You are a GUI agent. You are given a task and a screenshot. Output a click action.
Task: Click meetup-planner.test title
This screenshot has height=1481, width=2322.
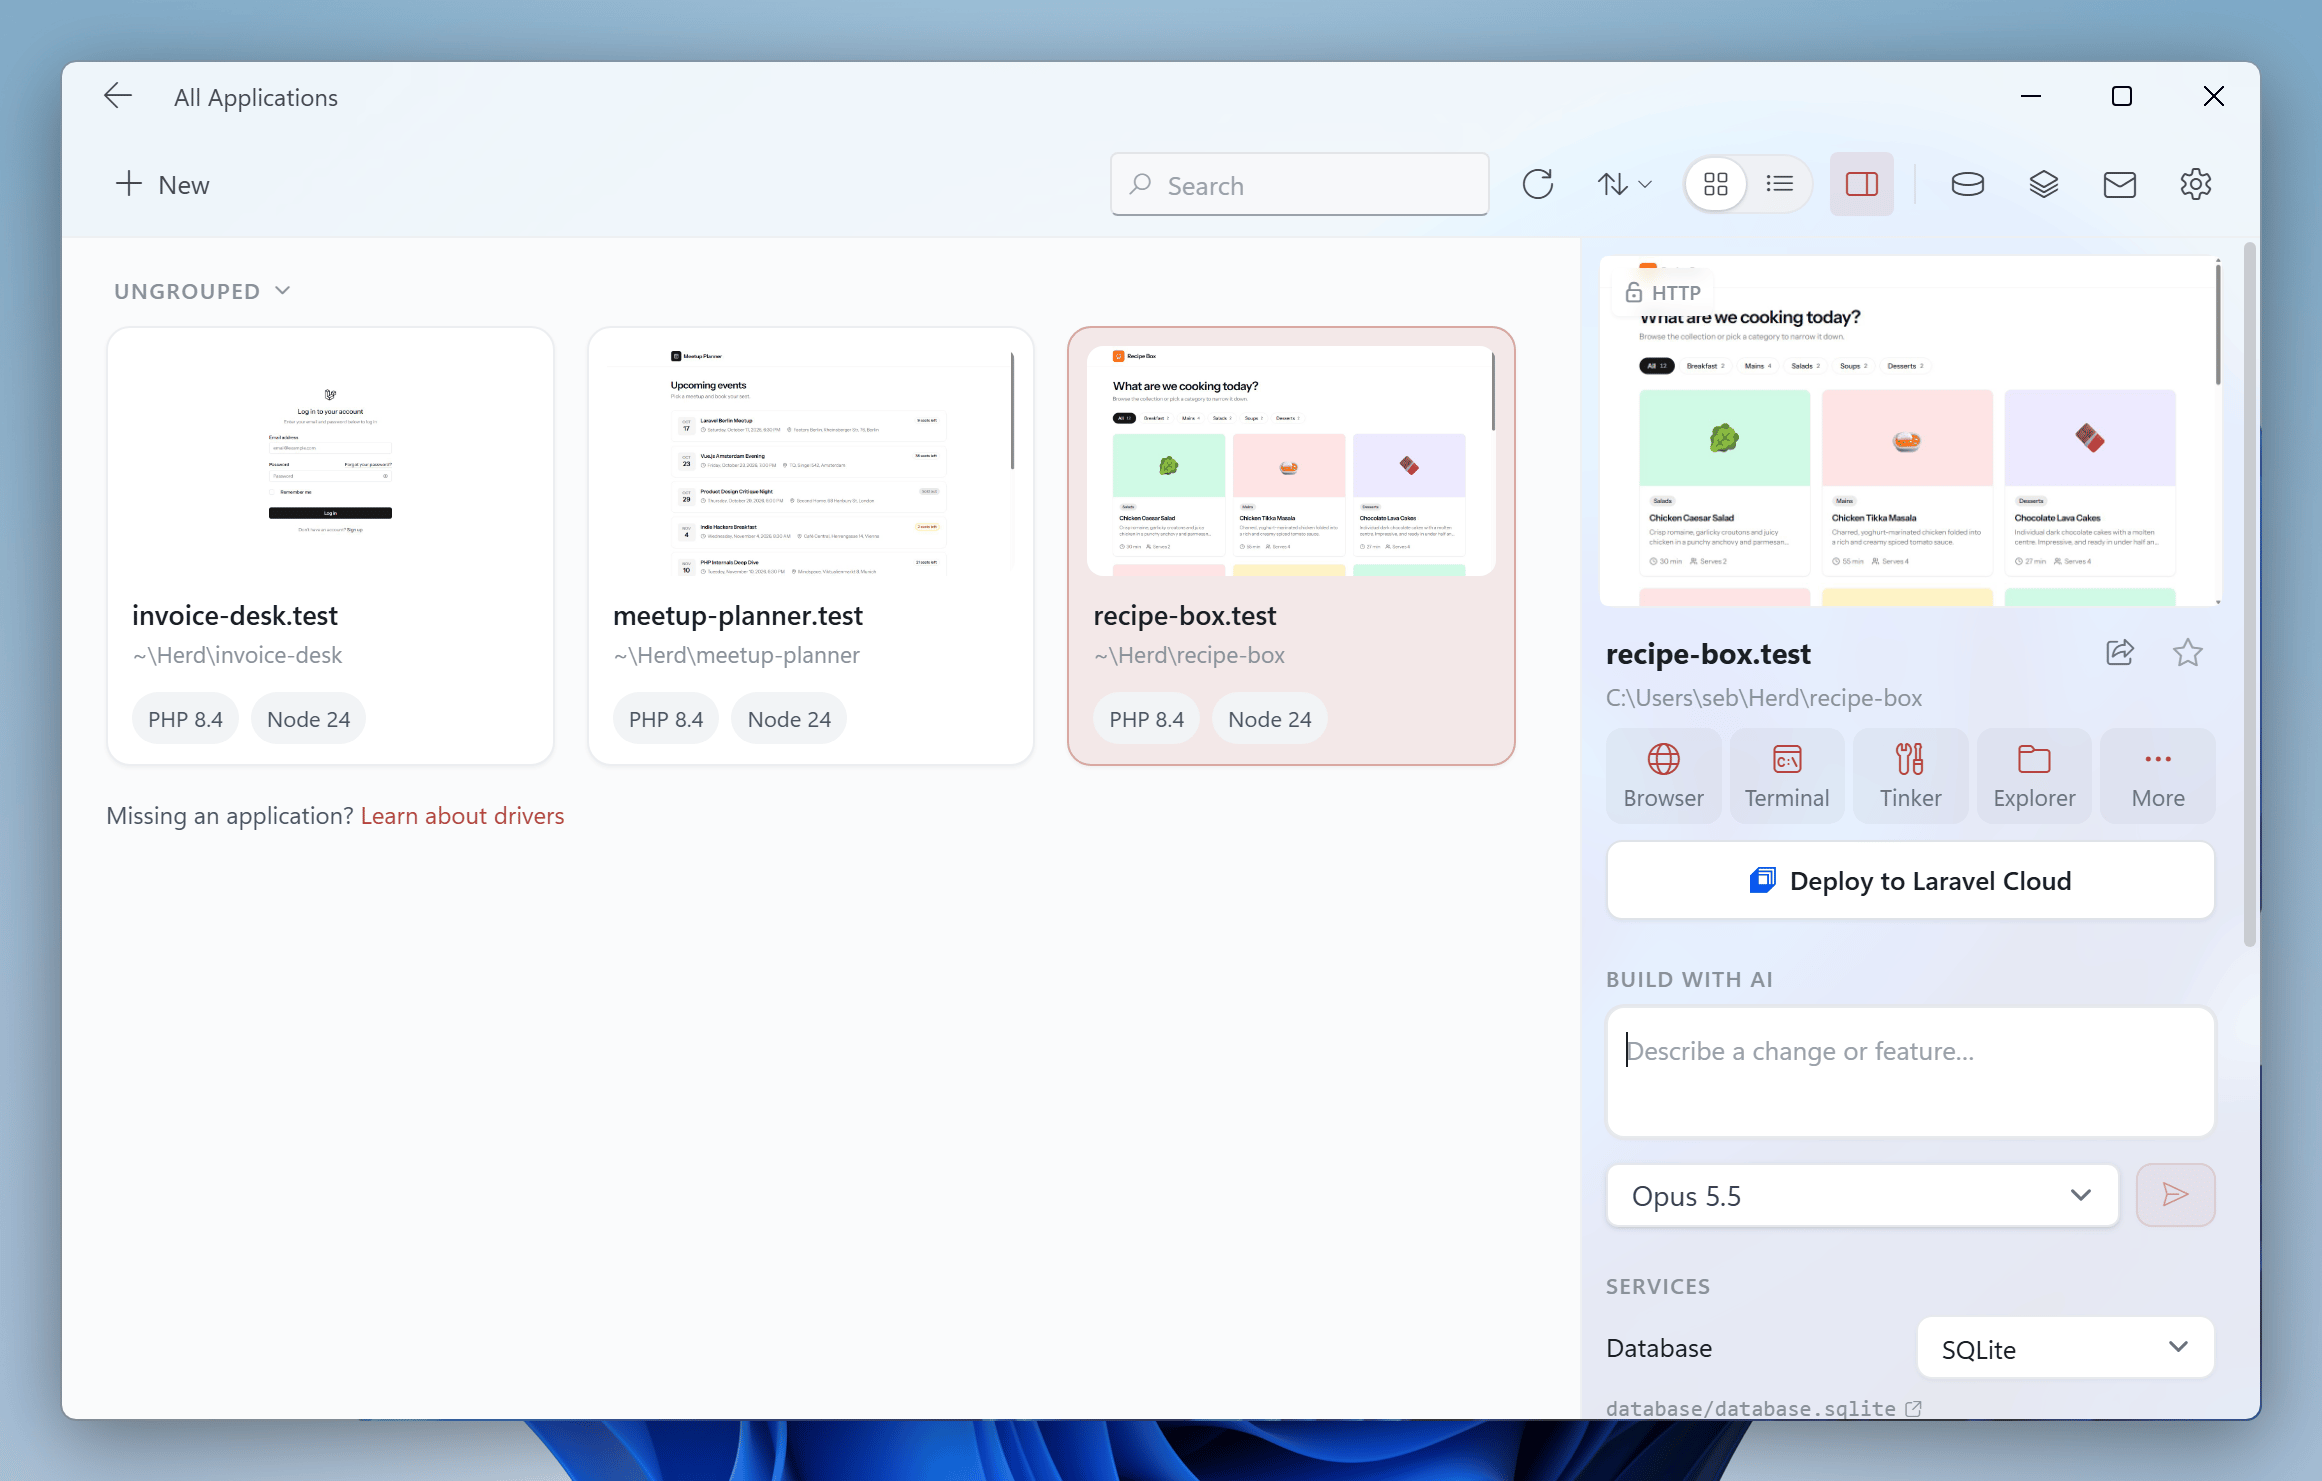tap(738, 615)
